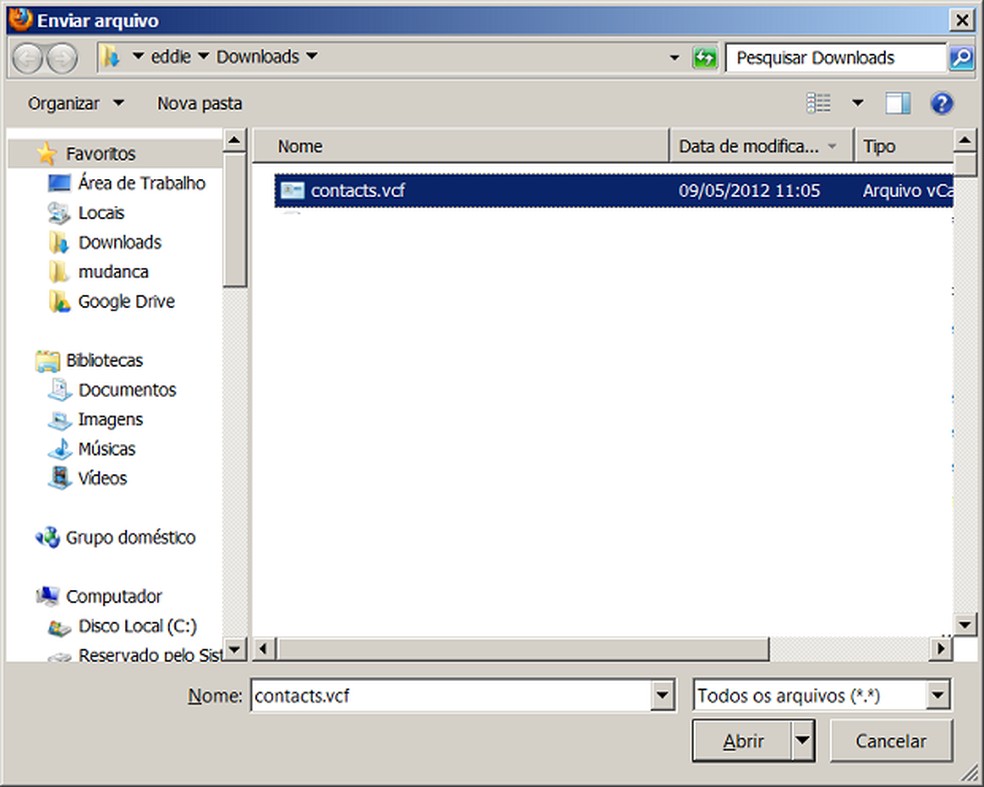Open the Organizar dropdown menu
This screenshot has width=984, height=787.
tap(75, 103)
